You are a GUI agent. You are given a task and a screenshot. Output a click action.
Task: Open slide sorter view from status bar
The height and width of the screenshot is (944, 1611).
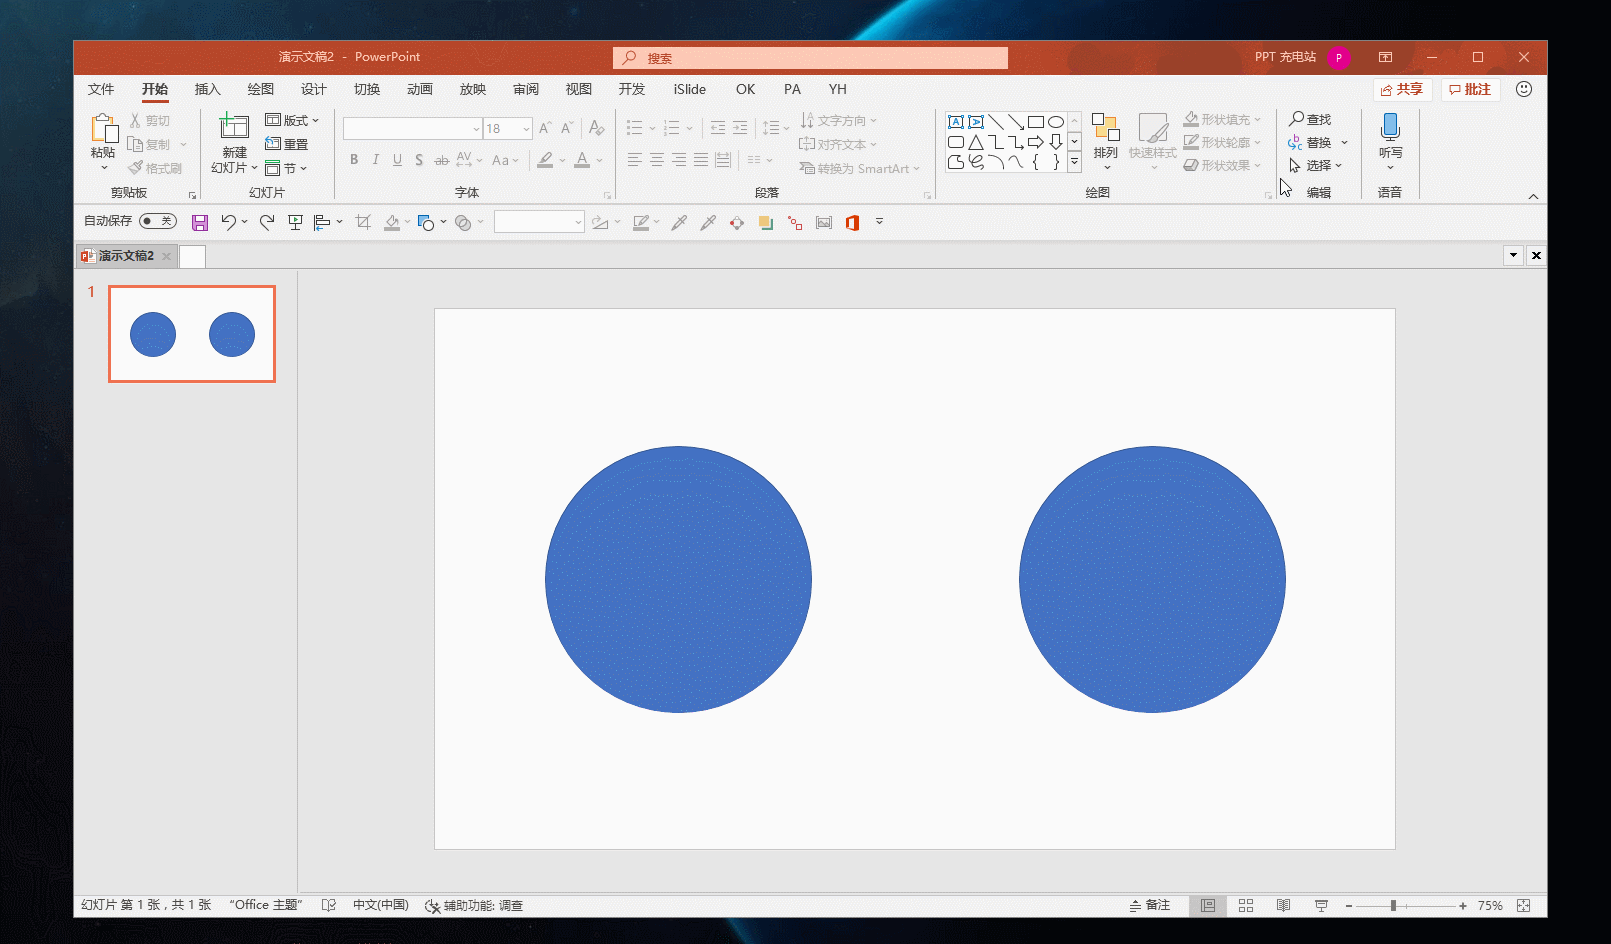click(x=1246, y=905)
